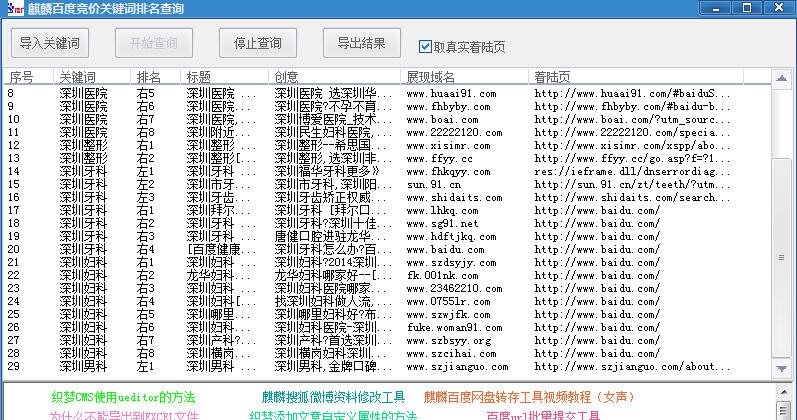This screenshot has width=797, height=420.
Task: Click the results list scrollbar thumb
Action: click(781, 257)
